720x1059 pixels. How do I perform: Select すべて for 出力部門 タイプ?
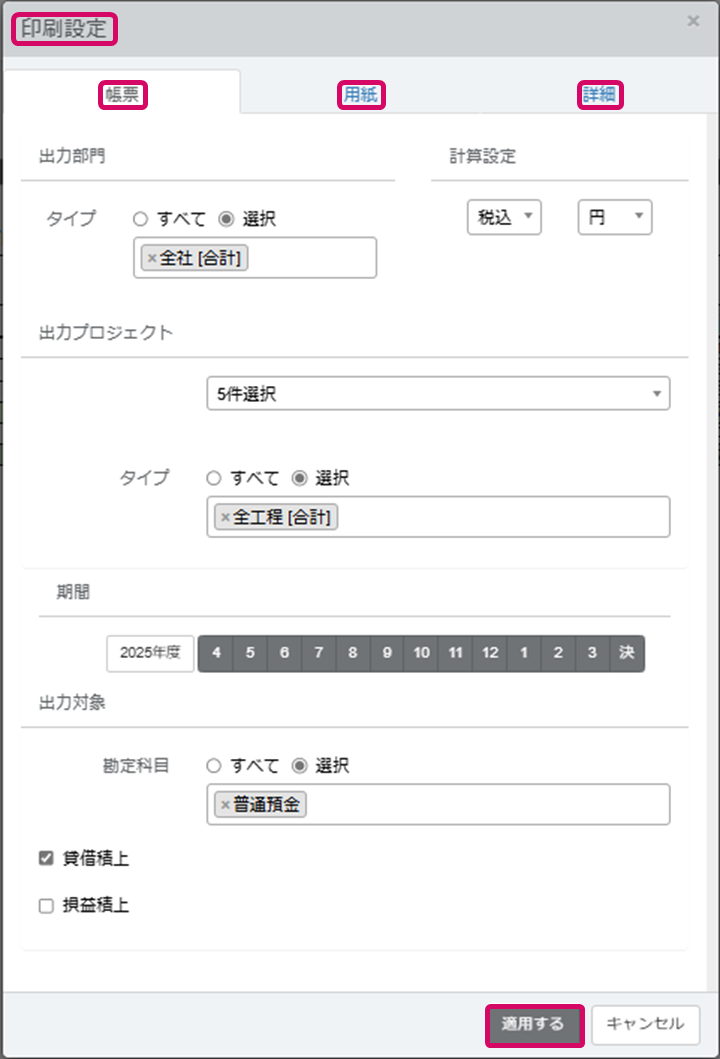click(140, 219)
